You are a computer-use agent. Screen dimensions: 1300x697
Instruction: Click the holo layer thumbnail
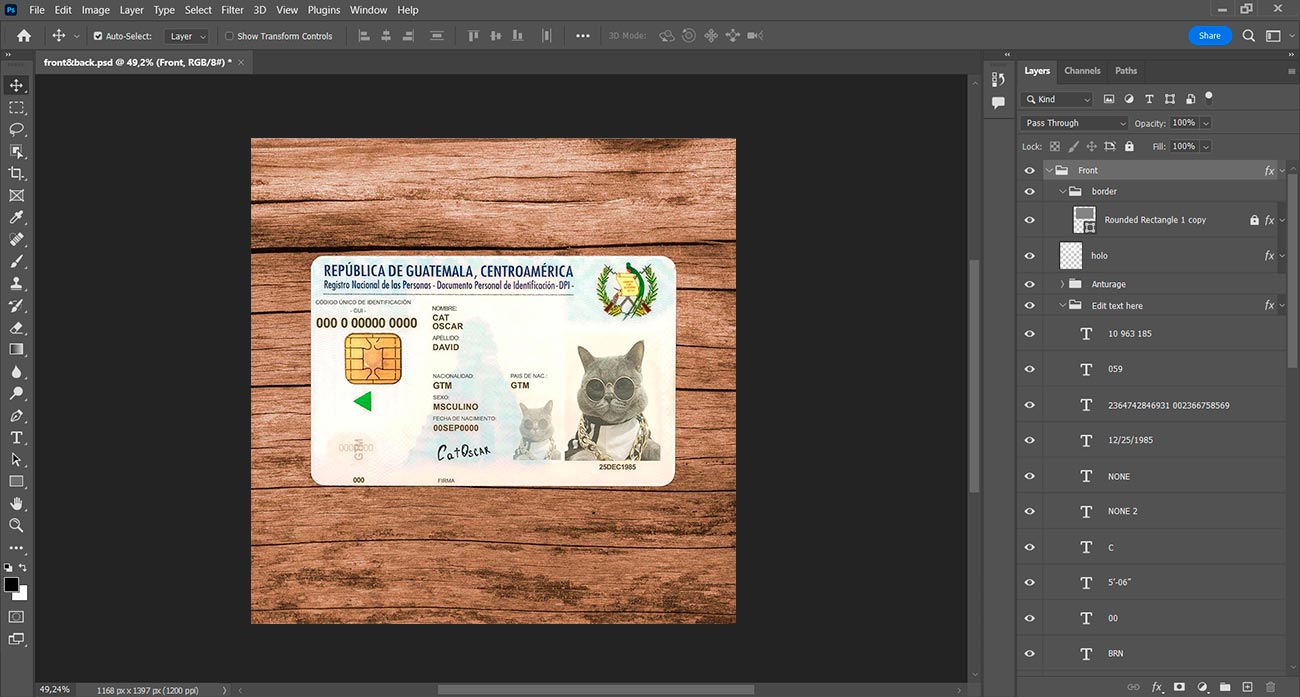(x=1071, y=256)
